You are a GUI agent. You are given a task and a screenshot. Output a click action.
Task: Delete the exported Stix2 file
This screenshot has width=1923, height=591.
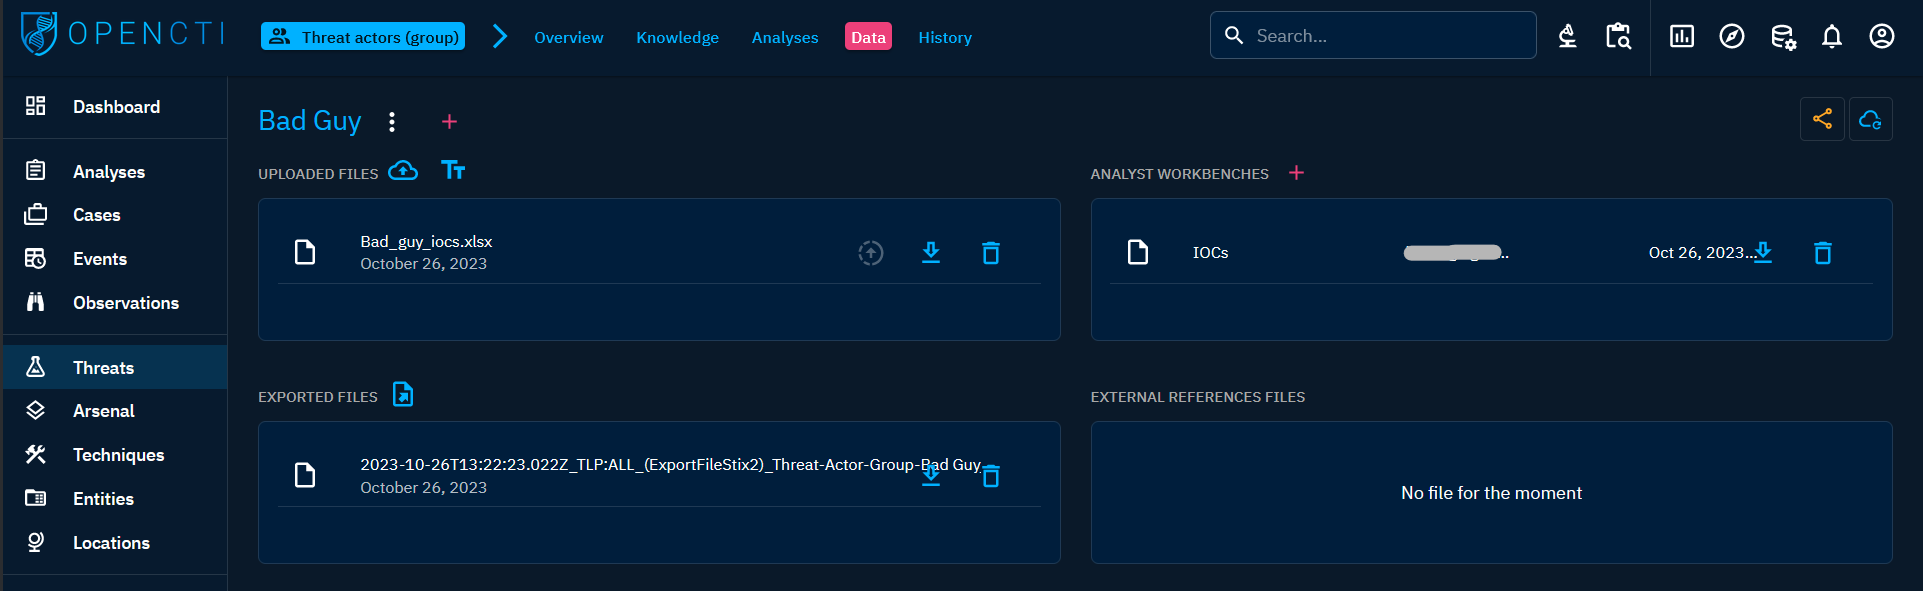point(991,477)
